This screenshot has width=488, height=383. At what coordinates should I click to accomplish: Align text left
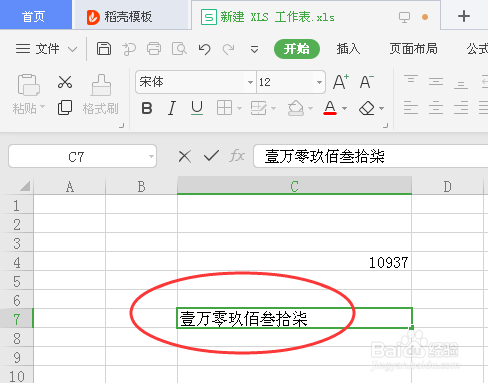tap(411, 108)
